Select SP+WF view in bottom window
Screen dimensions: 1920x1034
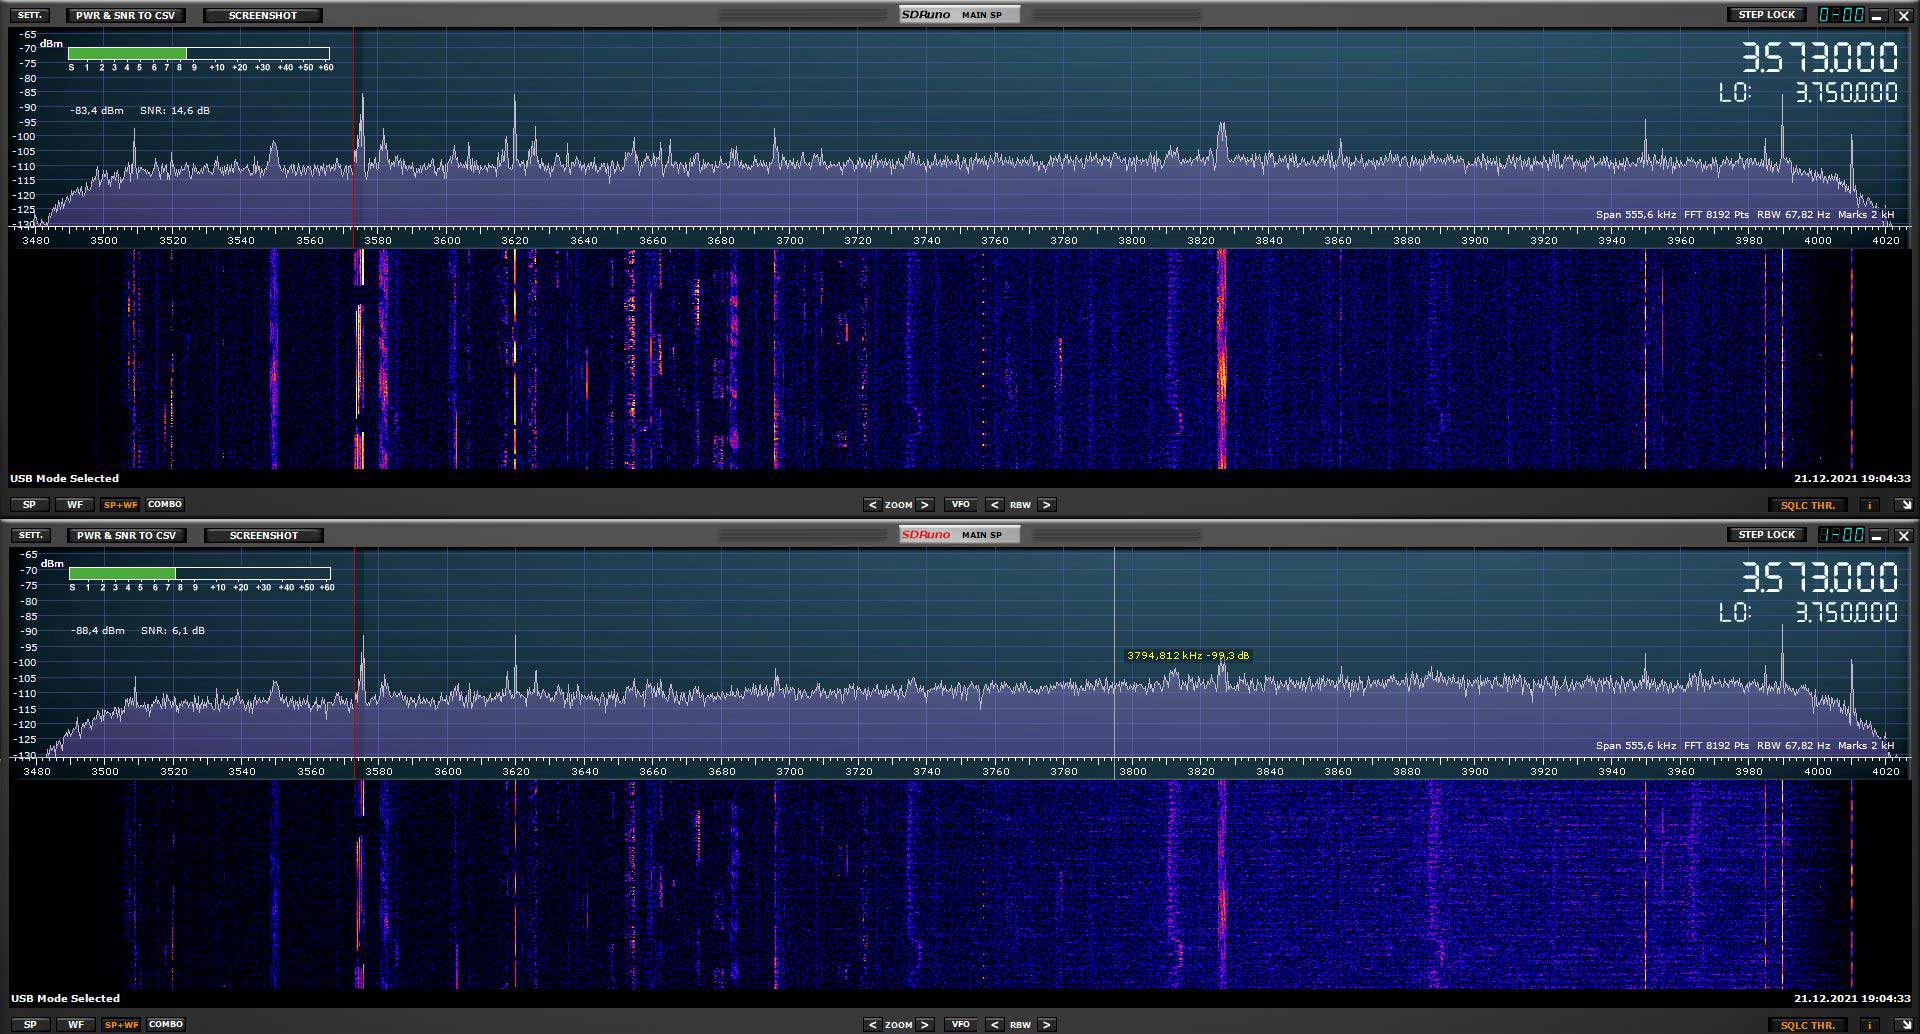click(x=122, y=1025)
